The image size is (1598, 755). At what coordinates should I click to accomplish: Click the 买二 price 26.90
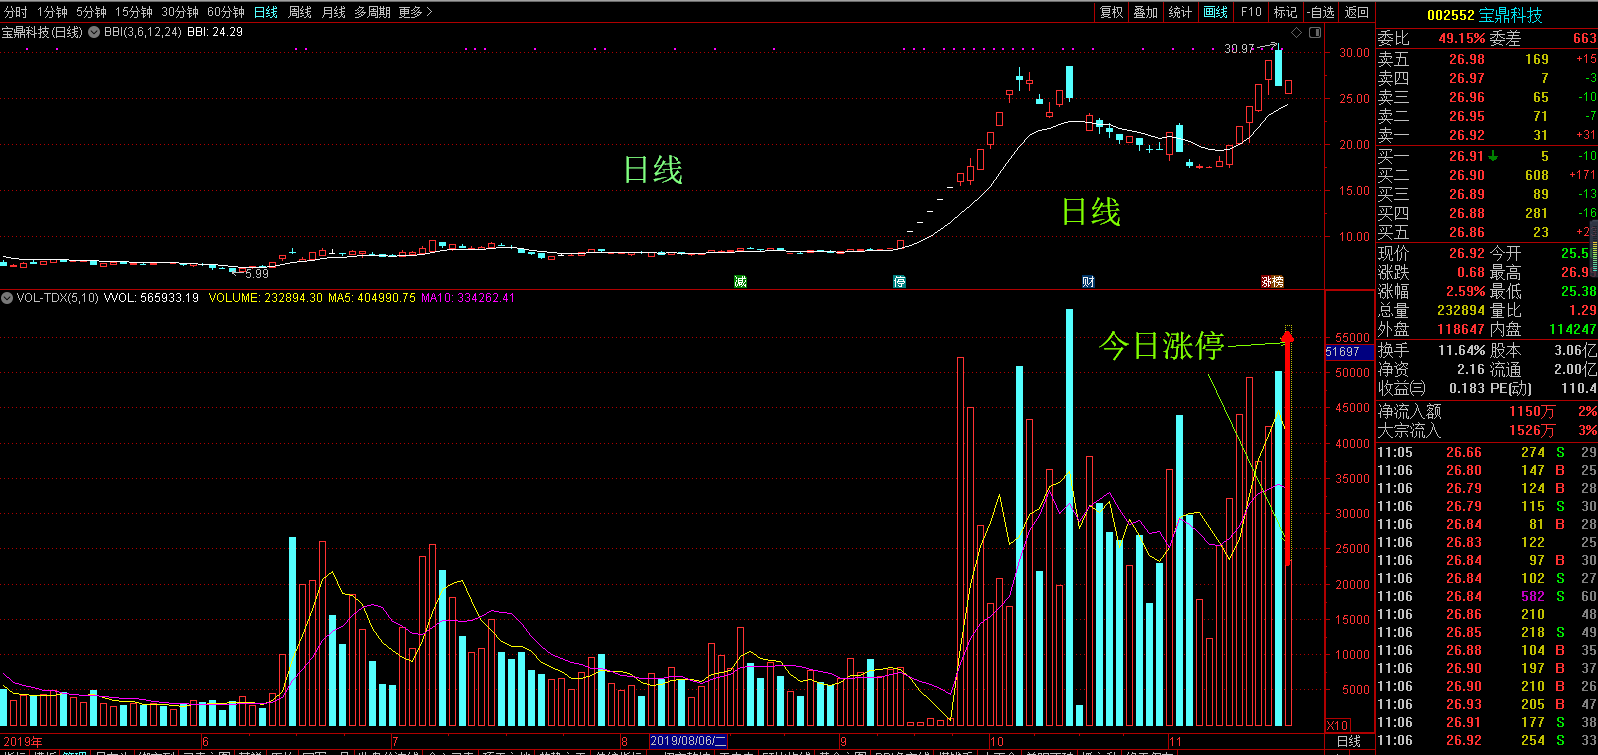(x=1467, y=175)
